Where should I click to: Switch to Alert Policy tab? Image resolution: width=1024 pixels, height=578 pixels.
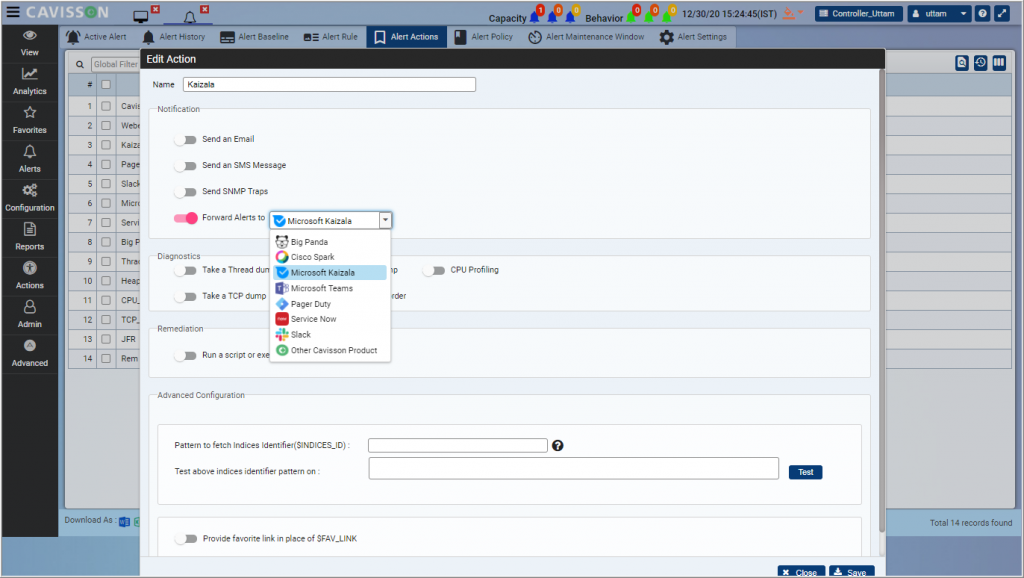(x=484, y=37)
